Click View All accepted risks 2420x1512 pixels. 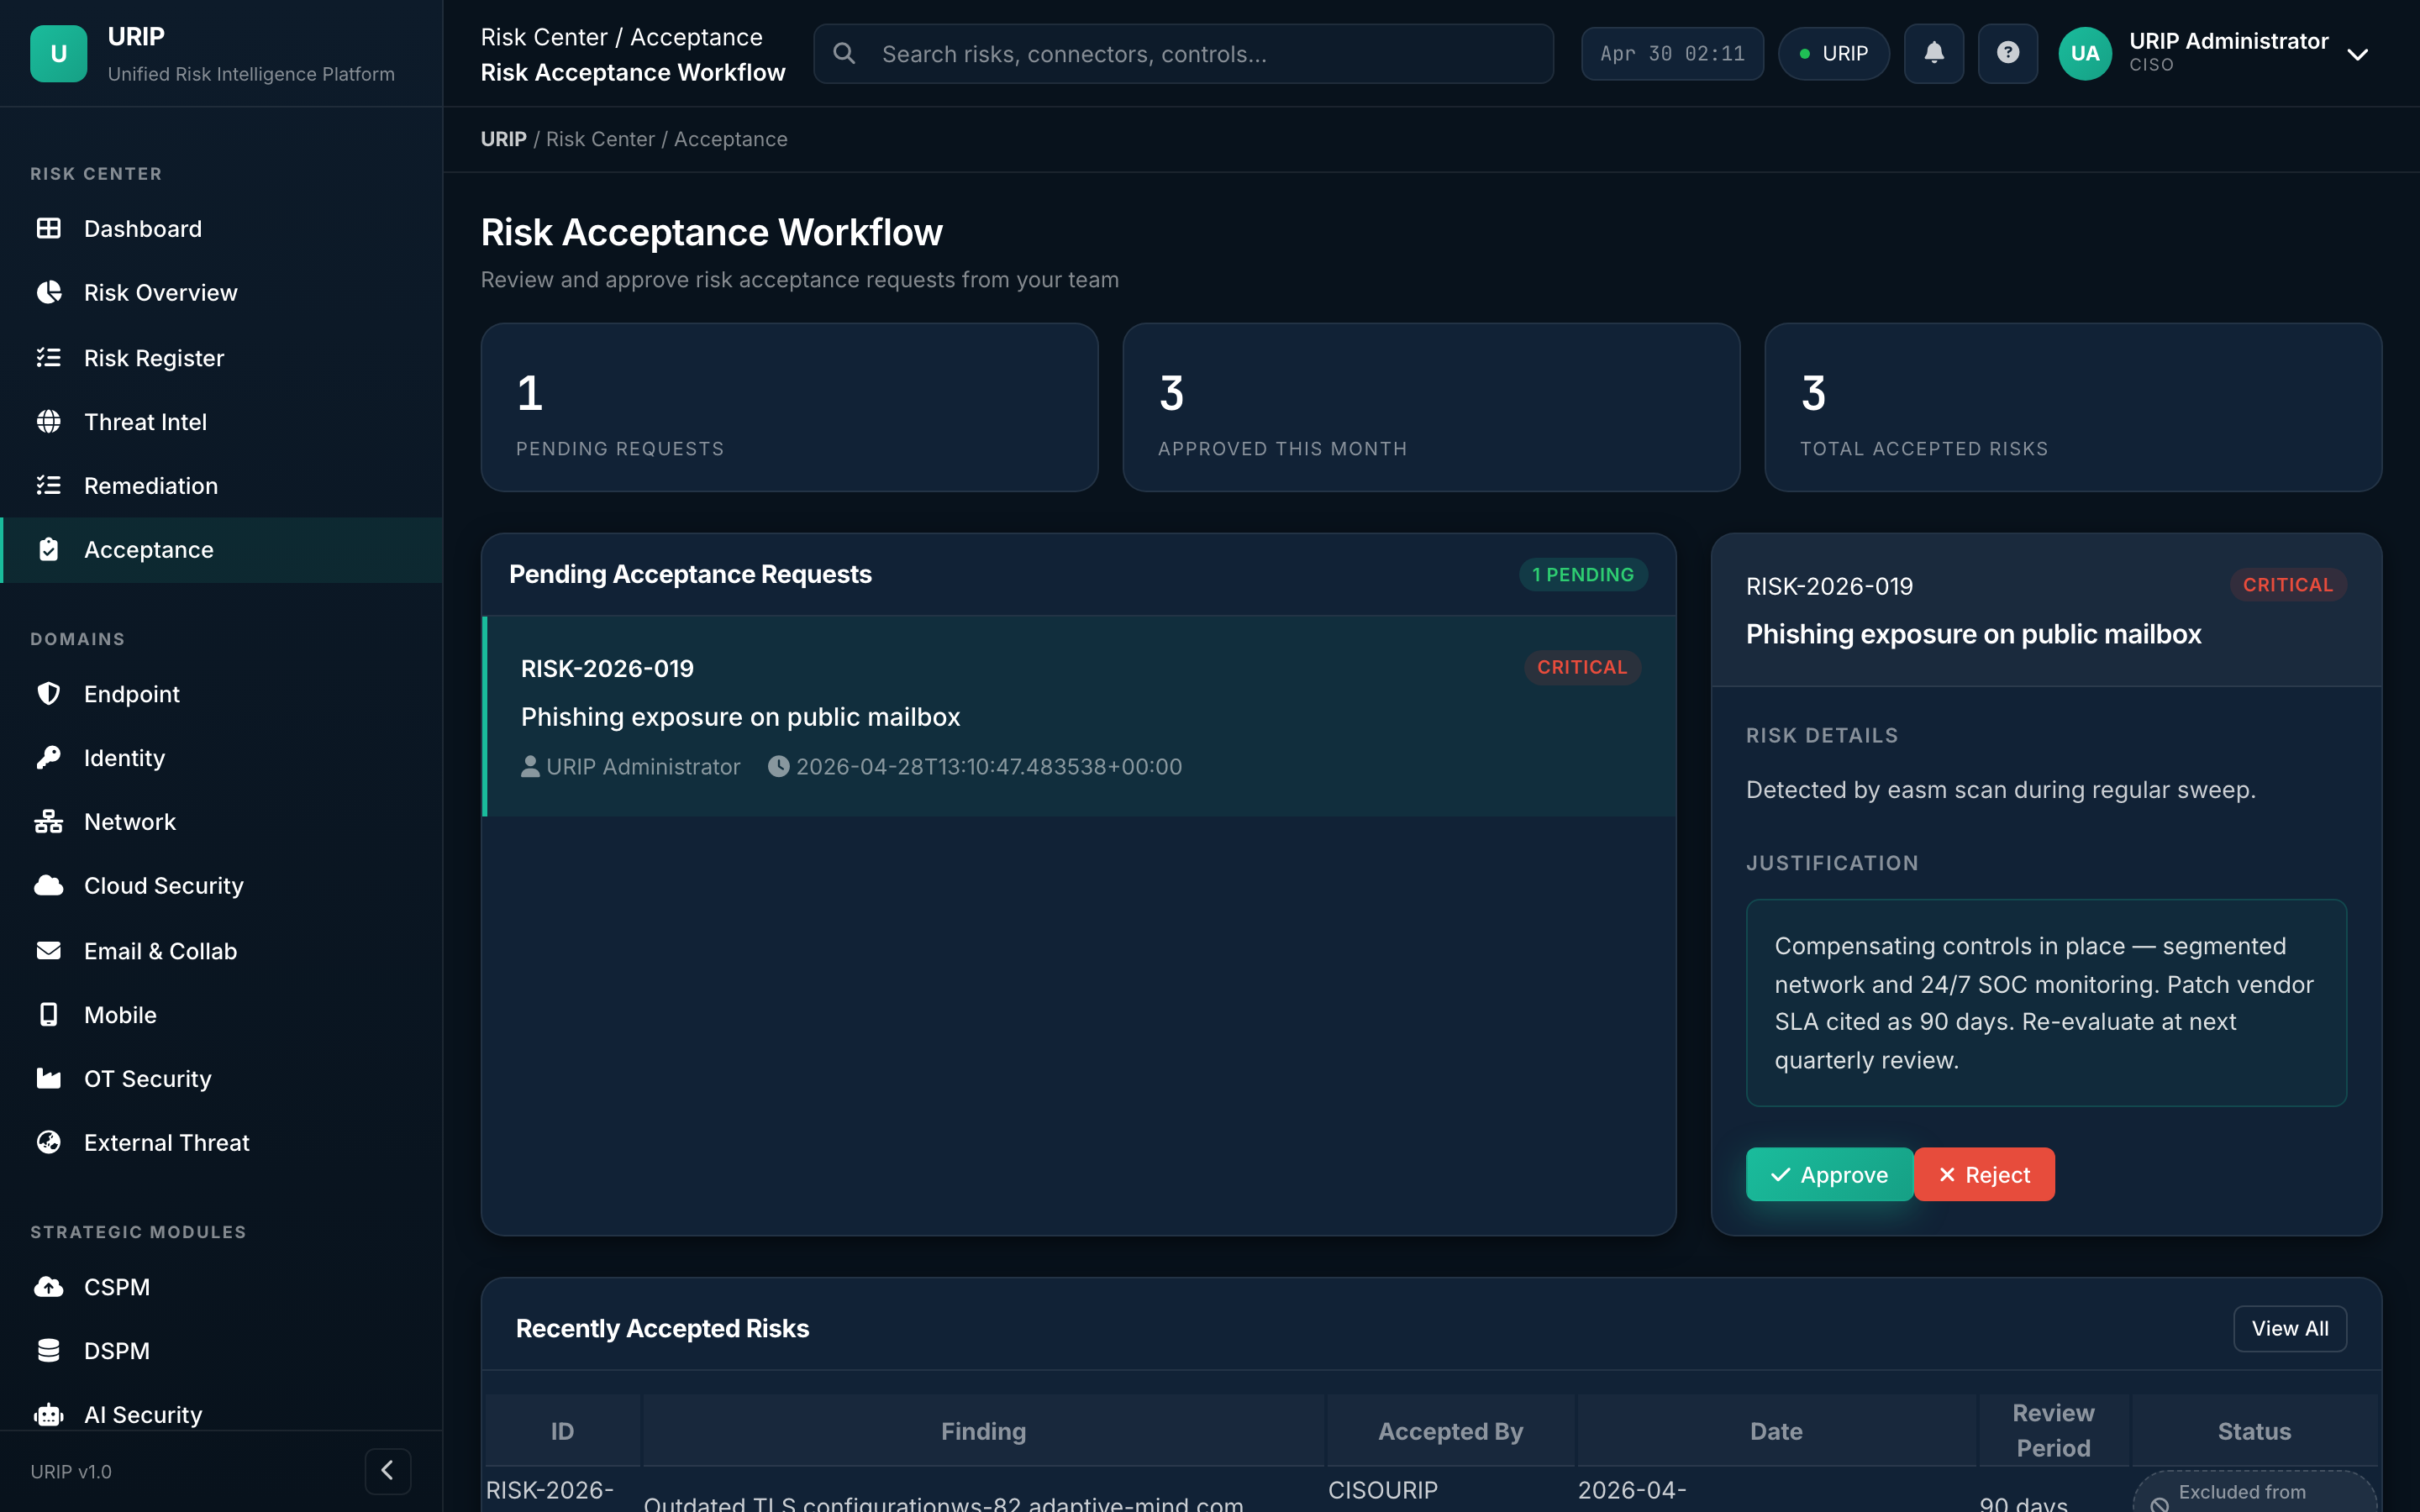(2290, 1328)
